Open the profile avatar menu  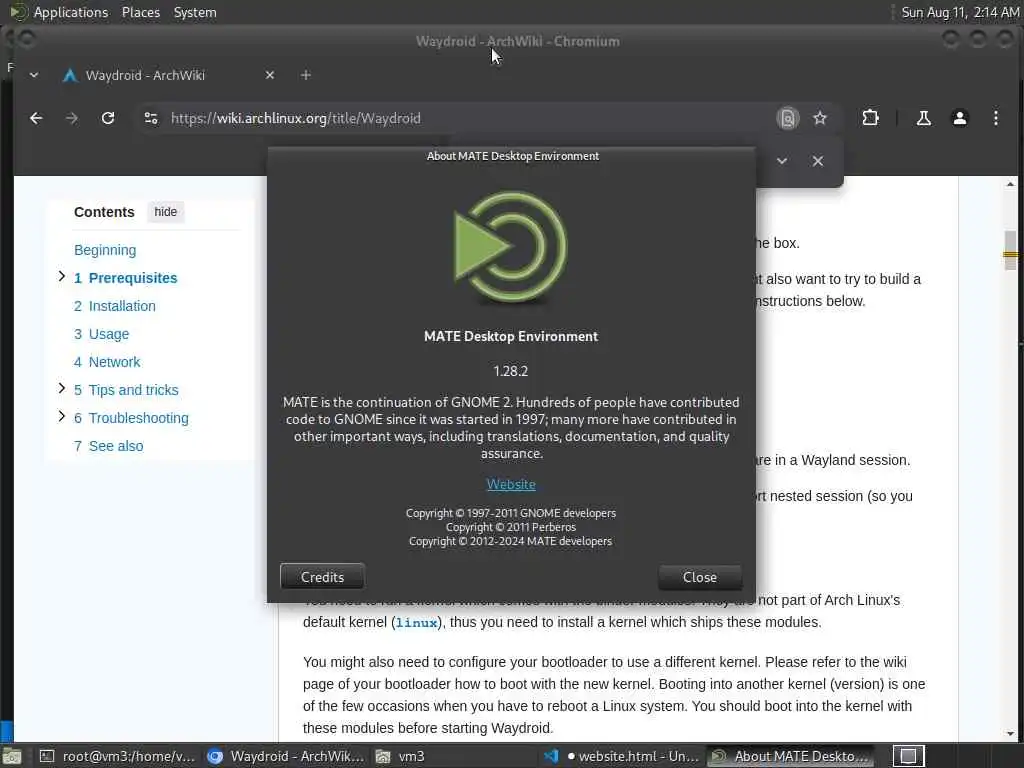point(959,118)
